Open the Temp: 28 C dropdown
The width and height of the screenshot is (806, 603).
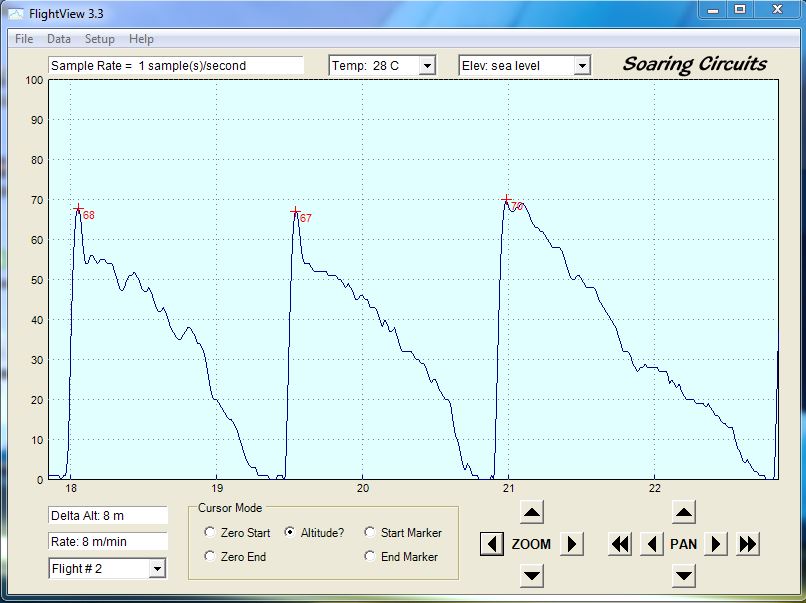427,66
